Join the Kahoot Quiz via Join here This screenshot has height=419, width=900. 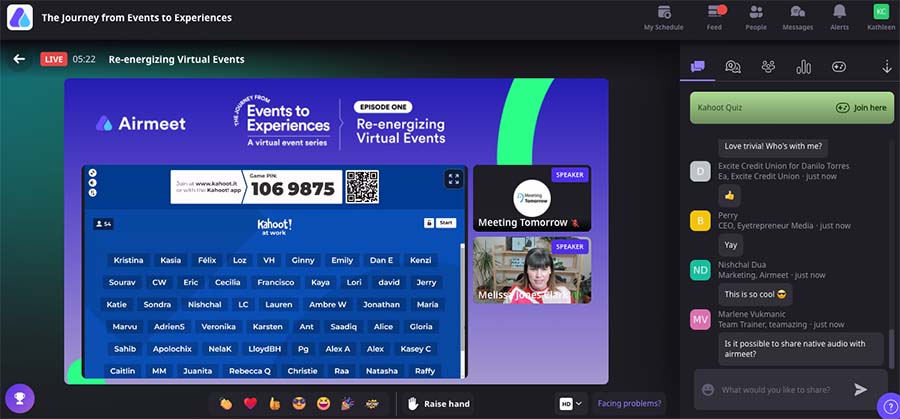(861, 107)
